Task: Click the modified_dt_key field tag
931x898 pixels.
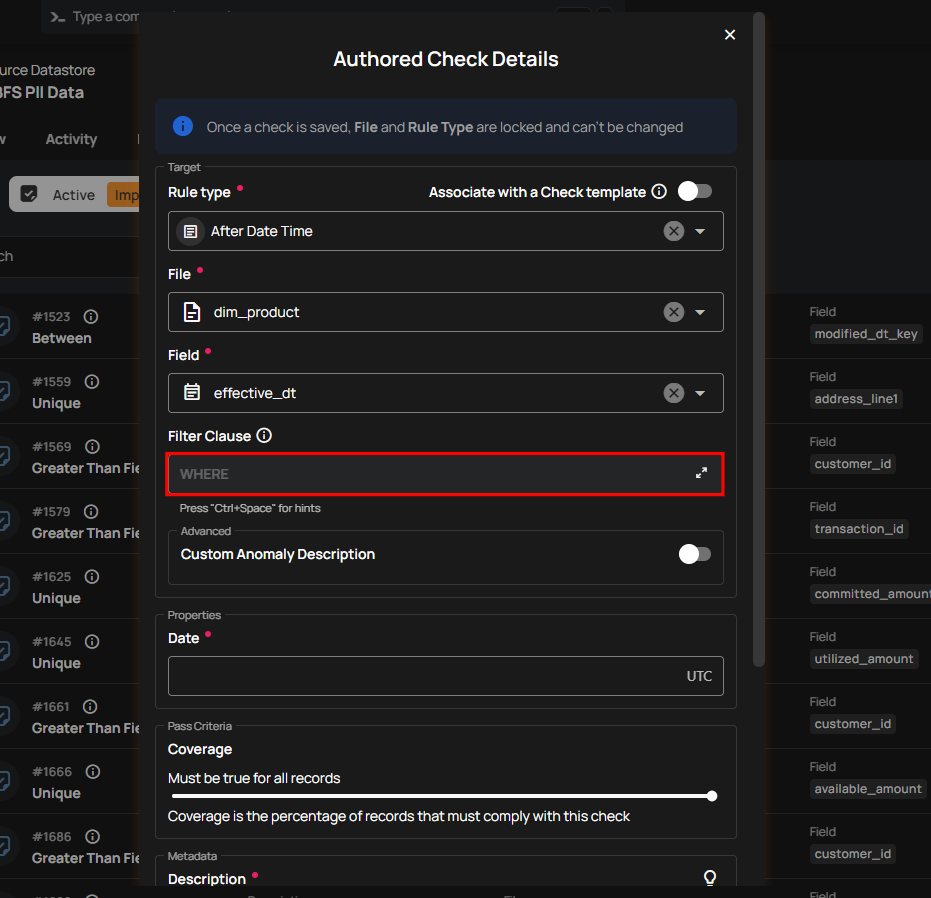Action: (865, 334)
